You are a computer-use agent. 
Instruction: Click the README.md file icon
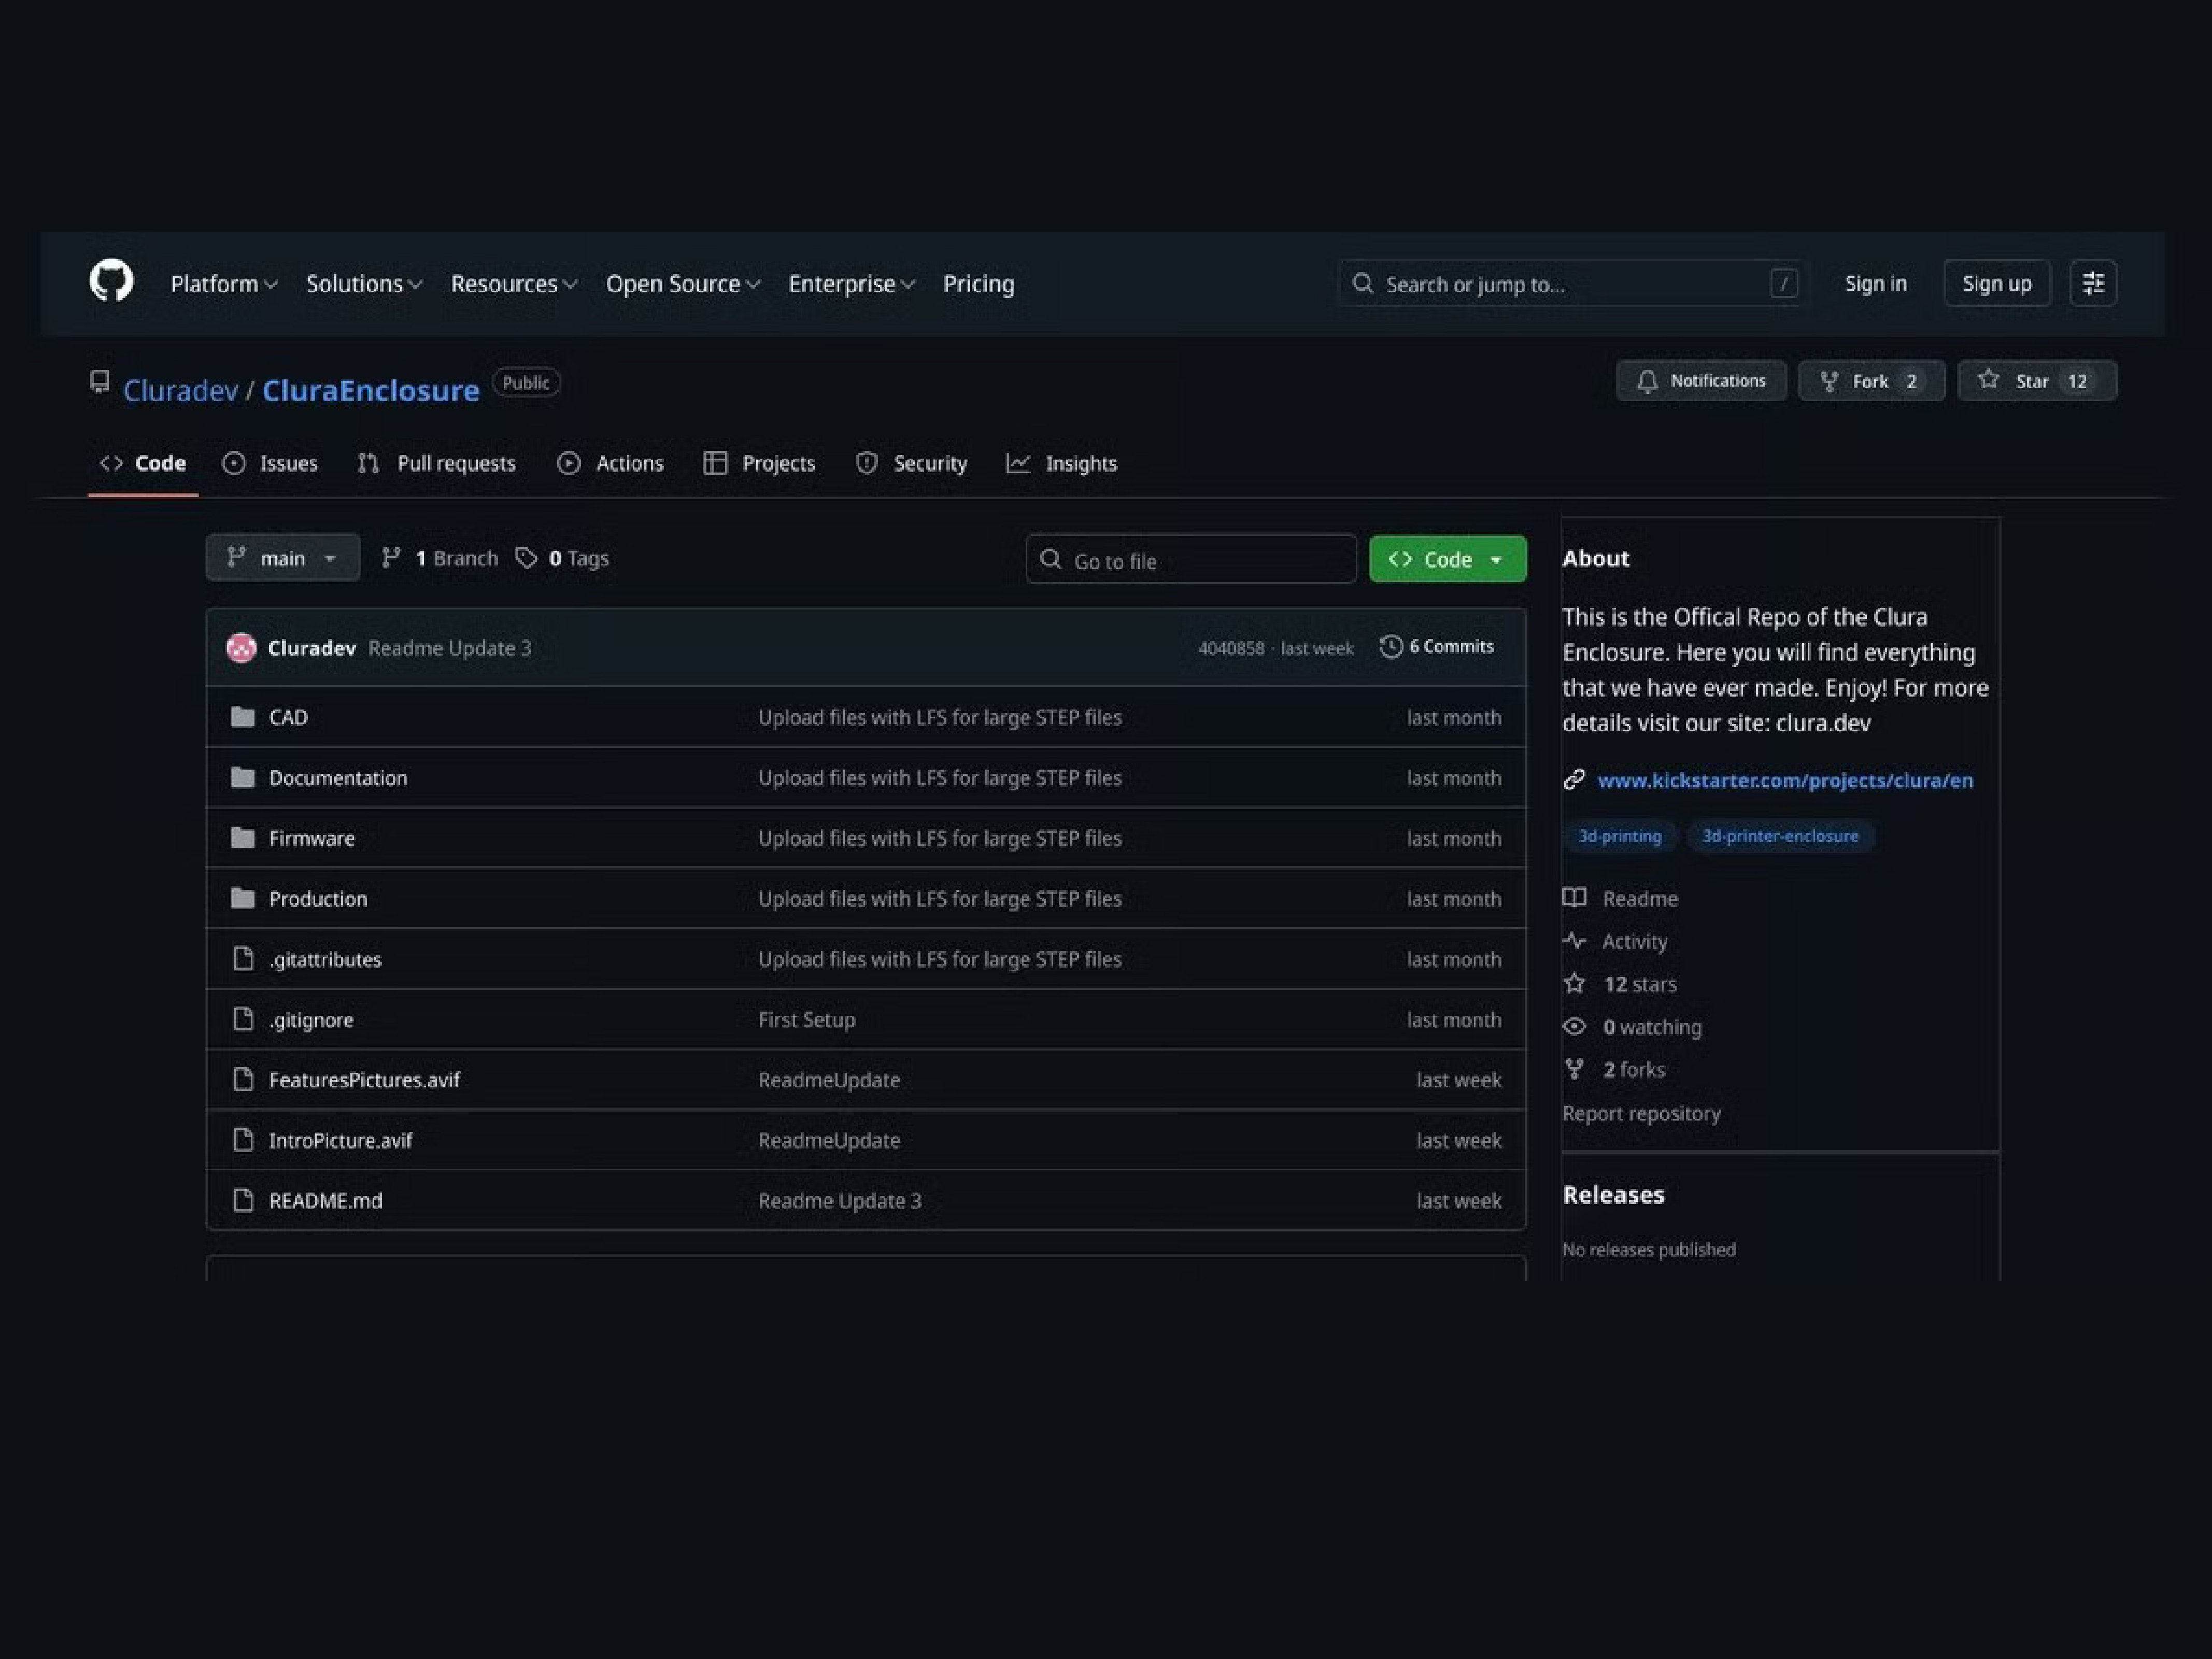[x=243, y=1200]
